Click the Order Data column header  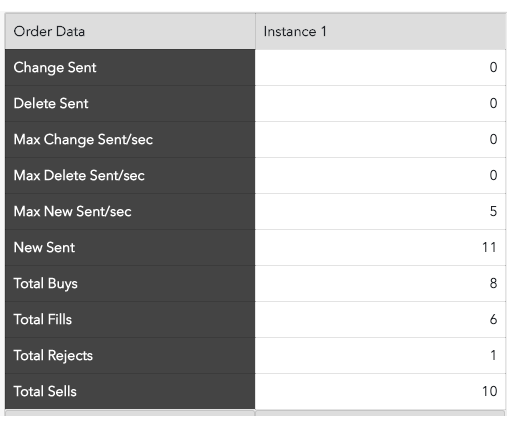tap(130, 31)
